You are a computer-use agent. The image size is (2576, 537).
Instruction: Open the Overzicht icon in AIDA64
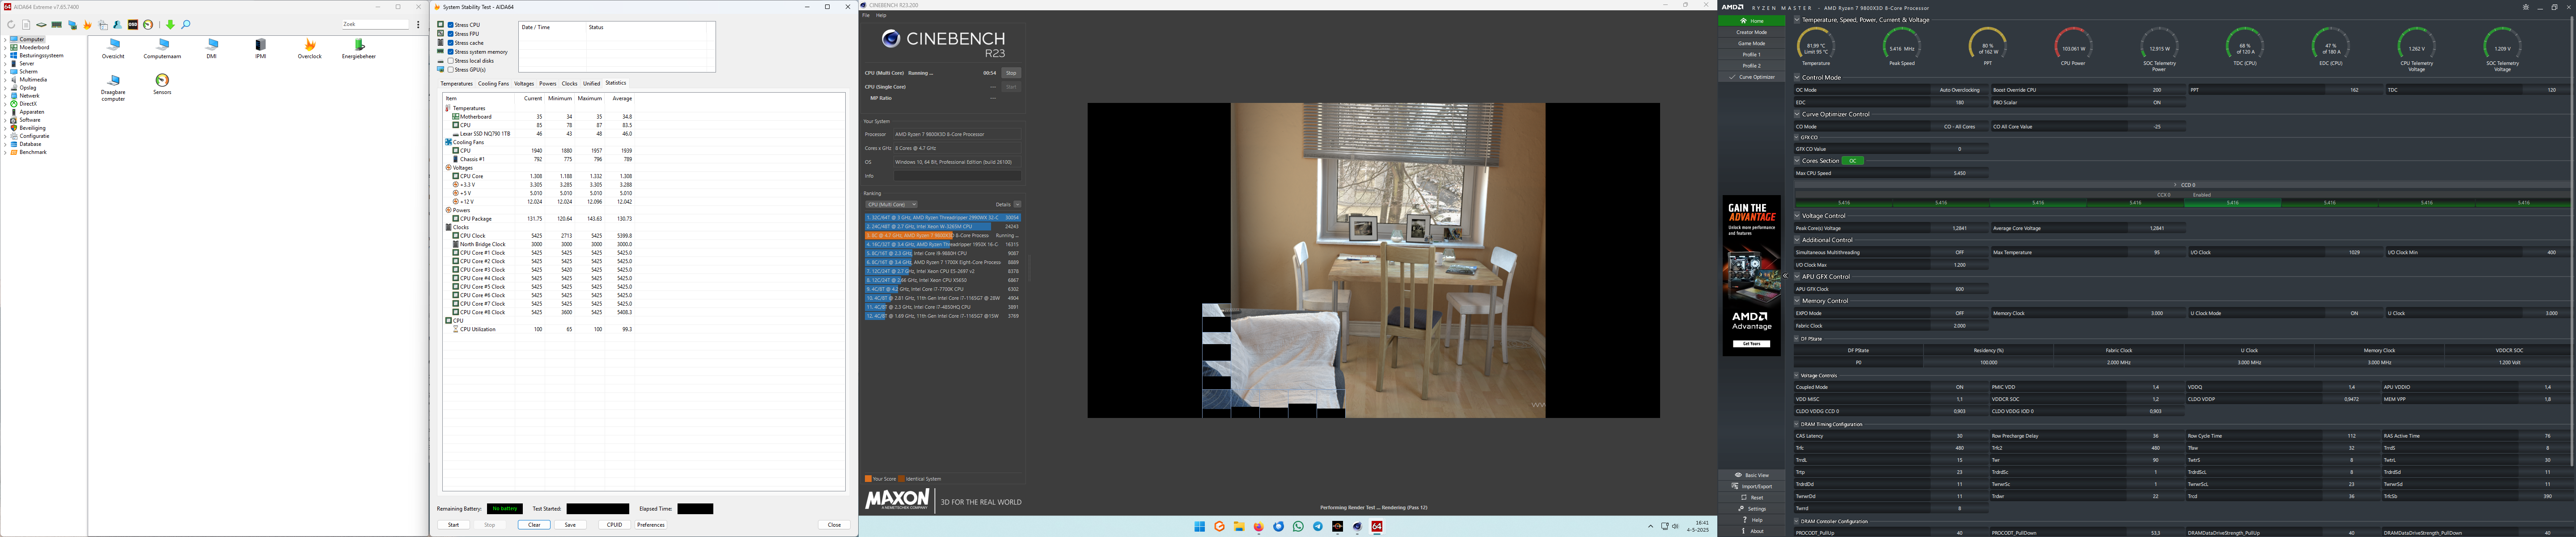[113, 49]
